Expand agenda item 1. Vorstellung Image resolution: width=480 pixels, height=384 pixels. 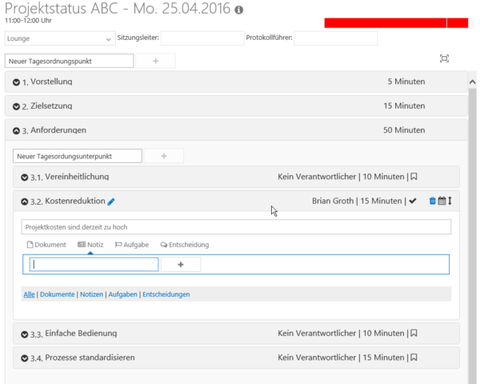(16, 82)
